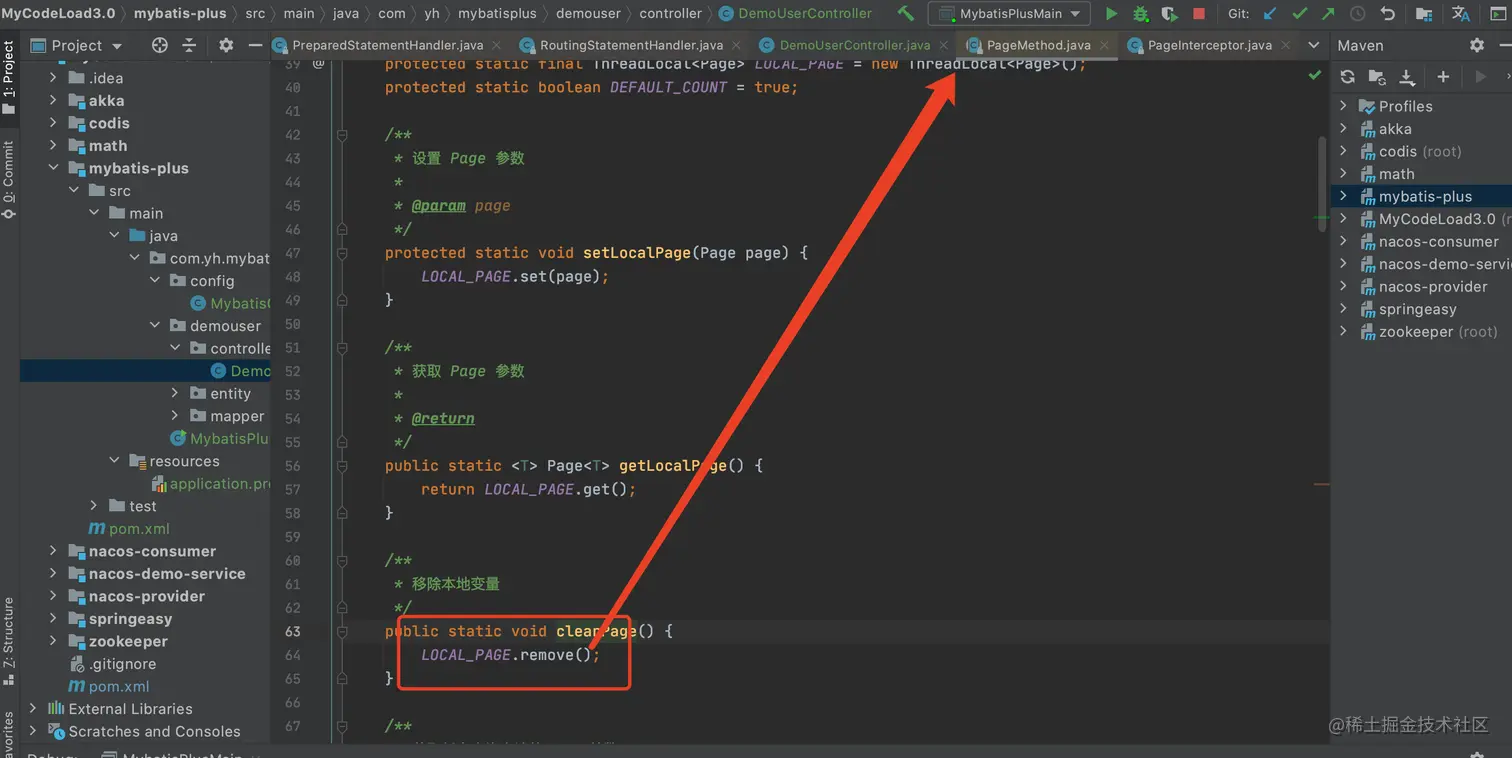Click the green inspection checkmark in editor

[x=1315, y=75]
